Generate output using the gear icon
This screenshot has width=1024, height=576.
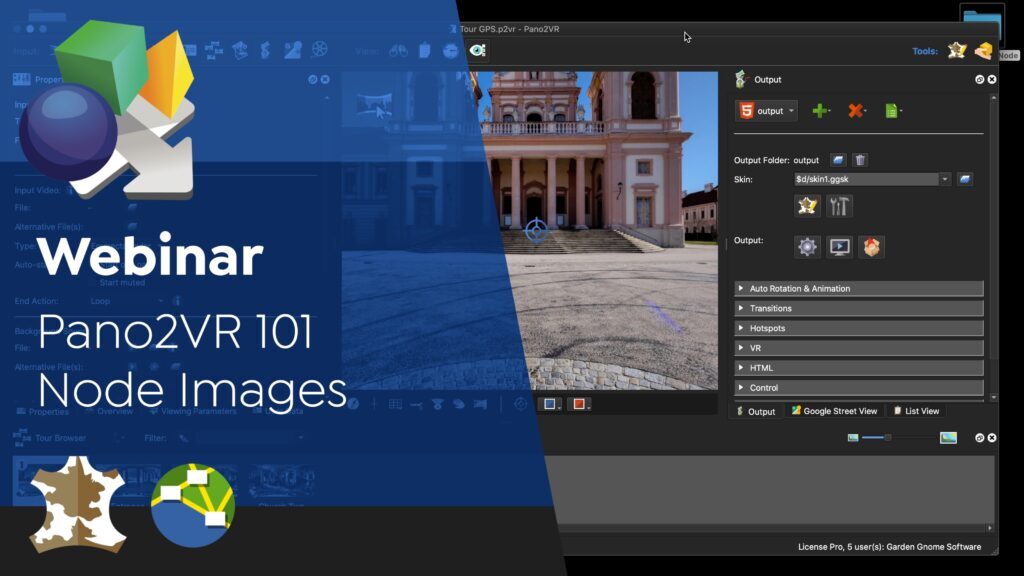(x=807, y=247)
